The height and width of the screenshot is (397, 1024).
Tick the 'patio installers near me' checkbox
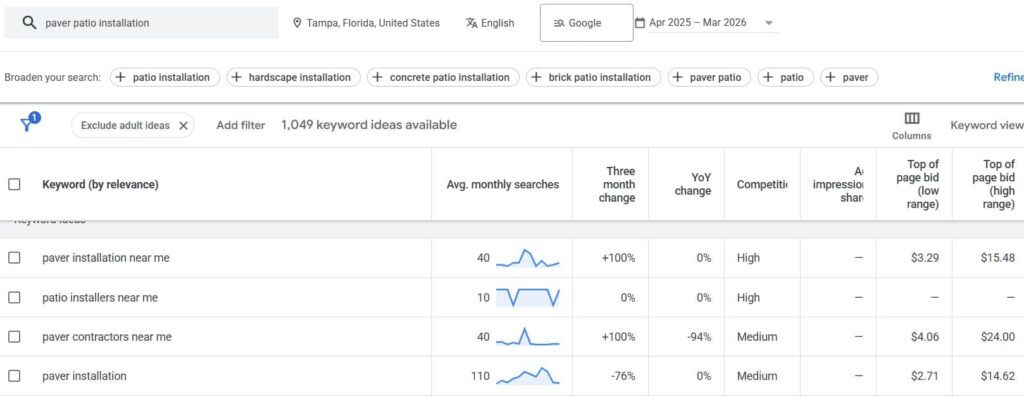point(14,298)
